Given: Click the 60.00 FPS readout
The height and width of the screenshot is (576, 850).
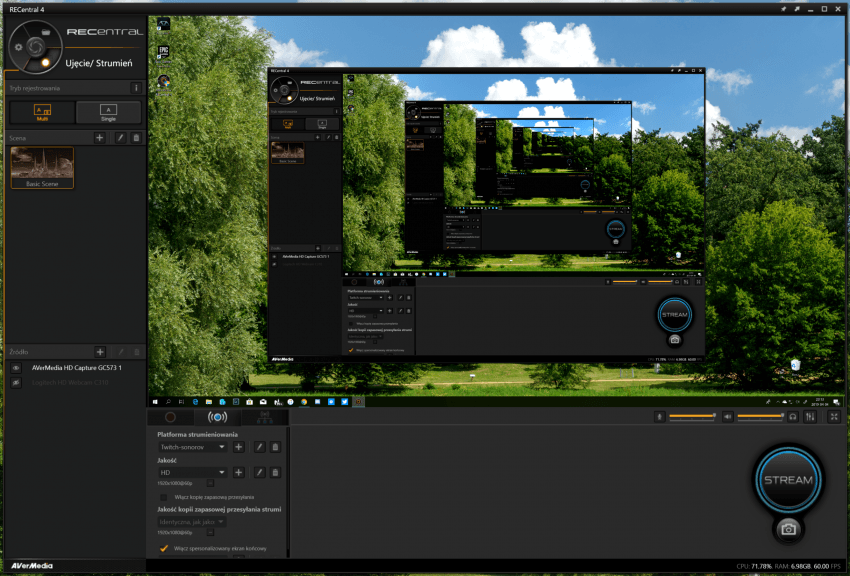Looking at the screenshot, I should pyautogui.click(x=827, y=566).
